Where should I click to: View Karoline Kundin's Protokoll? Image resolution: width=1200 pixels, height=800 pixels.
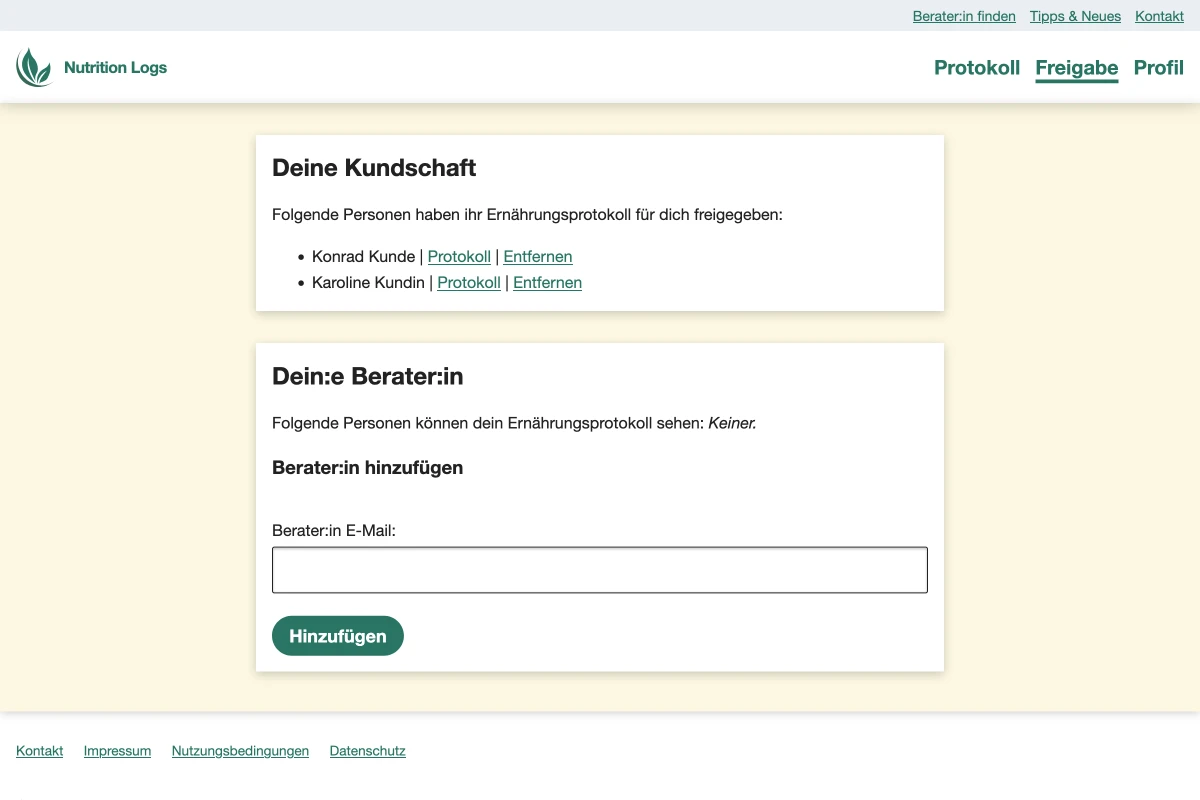coord(468,282)
